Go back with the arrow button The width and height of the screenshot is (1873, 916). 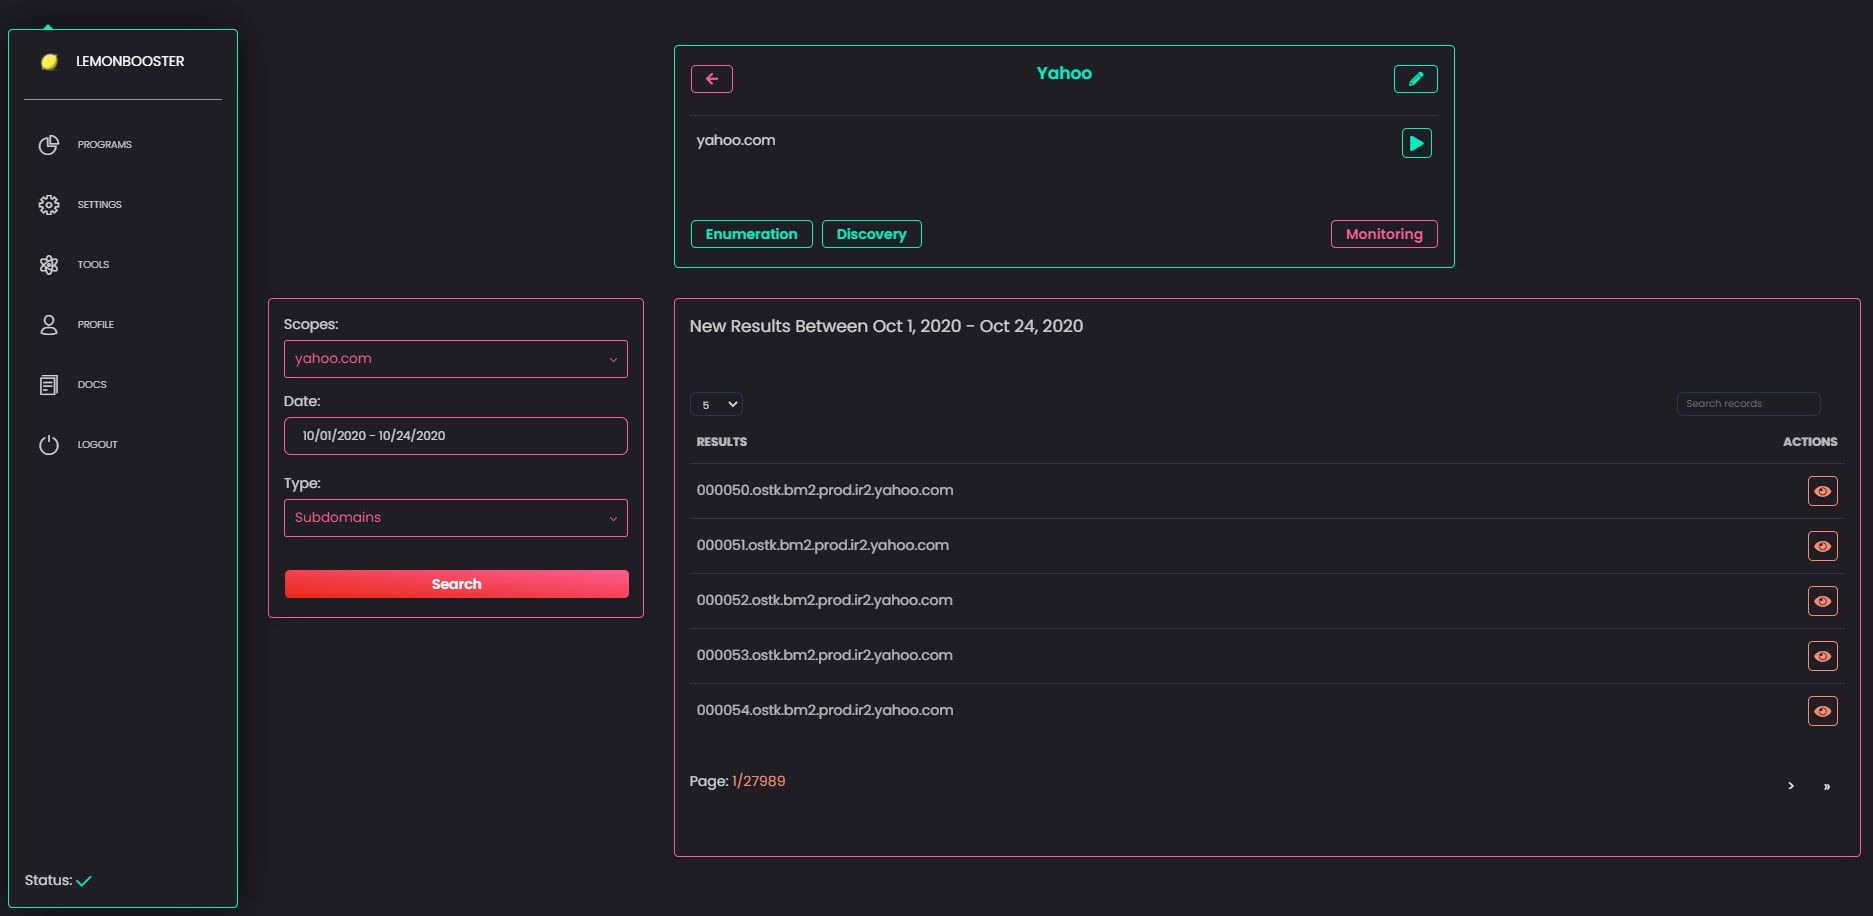pyautogui.click(x=712, y=79)
